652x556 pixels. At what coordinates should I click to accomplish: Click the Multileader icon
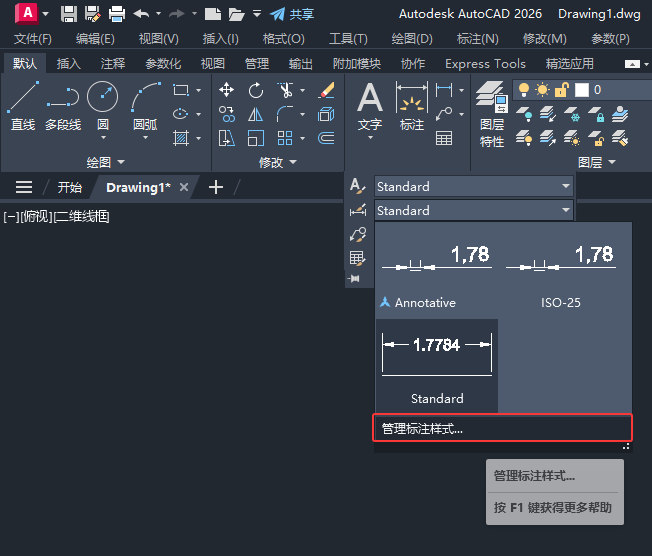(444, 114)
